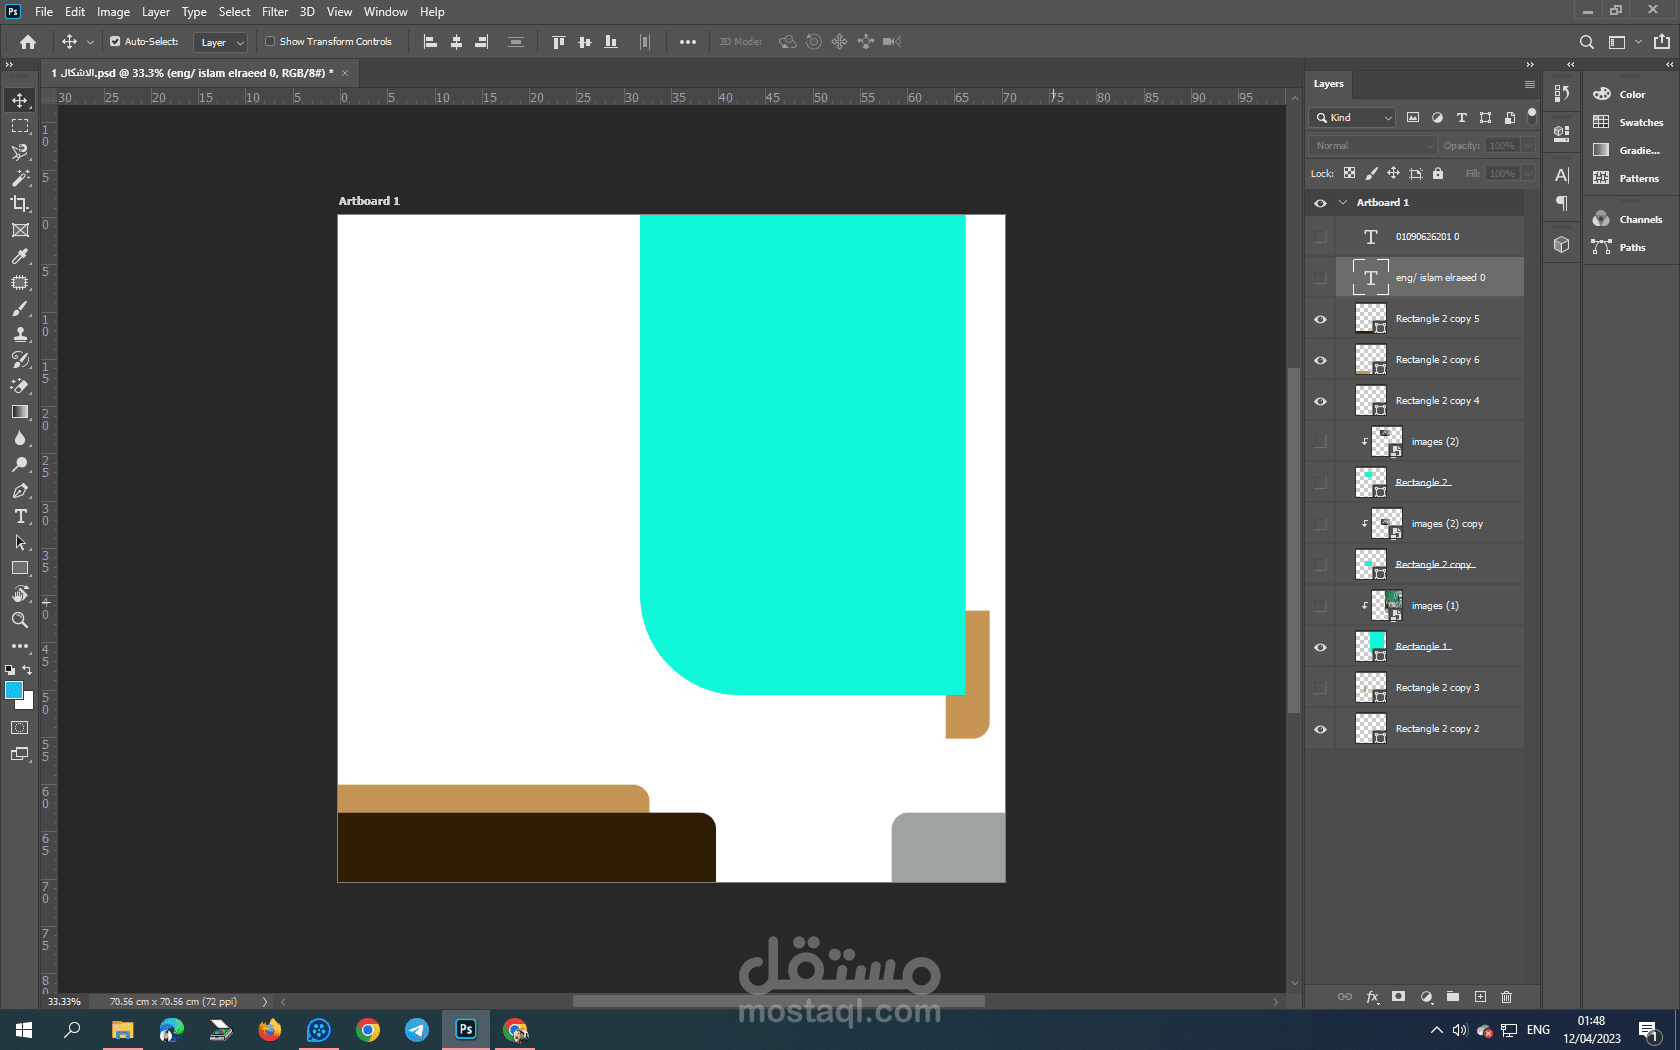
Task: Align top edges in options bar
Action: pyautogui.click(x=559, y=42)
